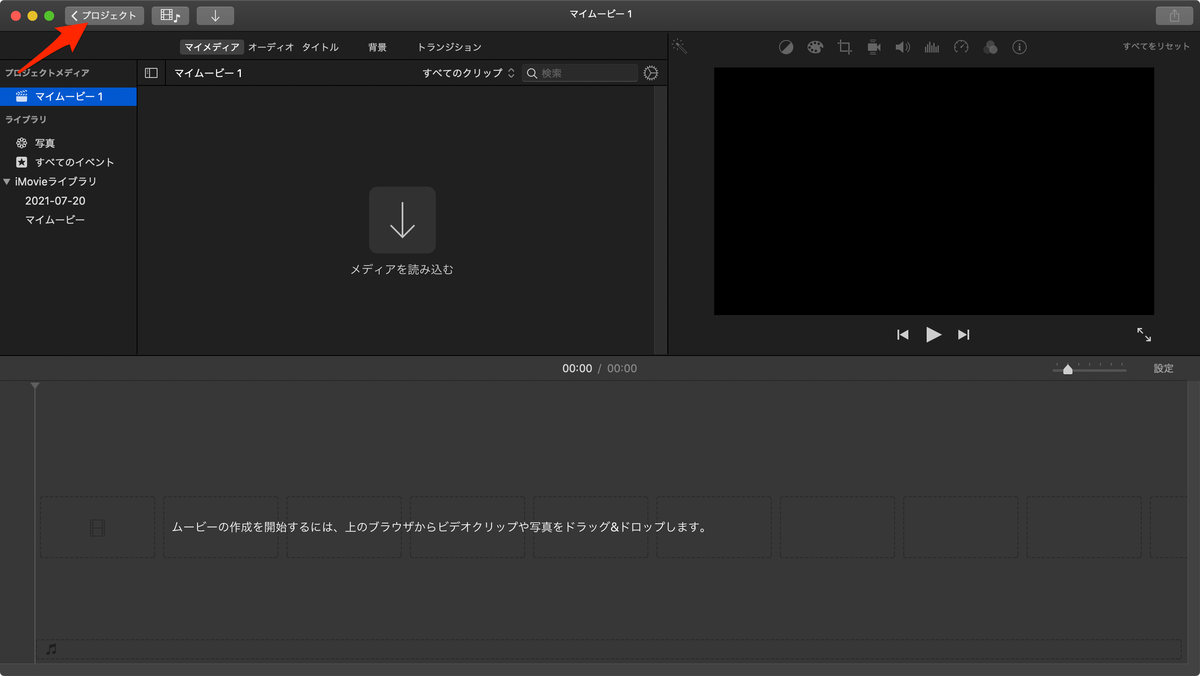Screen dimensions: 1200x676
Task: Open noise reduction and equalizer icon
Action: [x=932, y=47]
